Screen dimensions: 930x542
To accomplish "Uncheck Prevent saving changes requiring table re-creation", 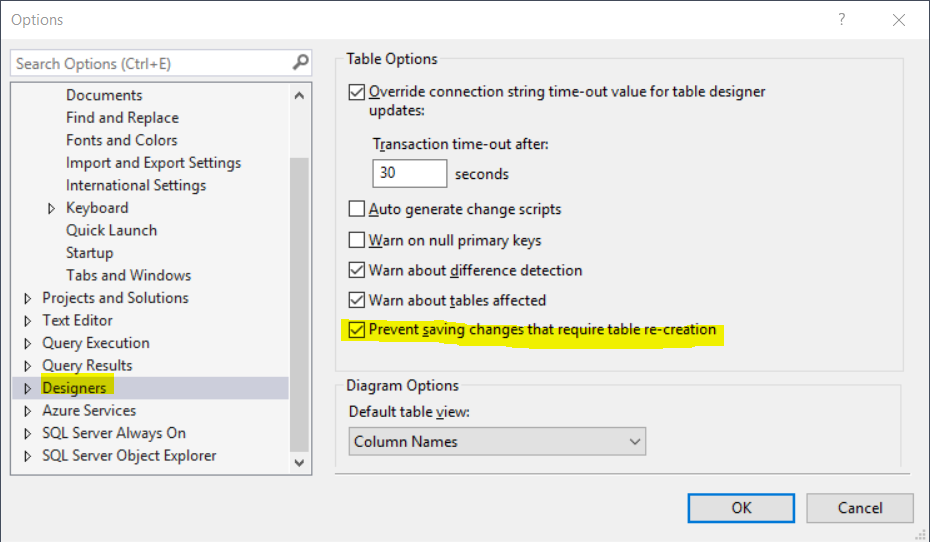I will click(356, 330).
